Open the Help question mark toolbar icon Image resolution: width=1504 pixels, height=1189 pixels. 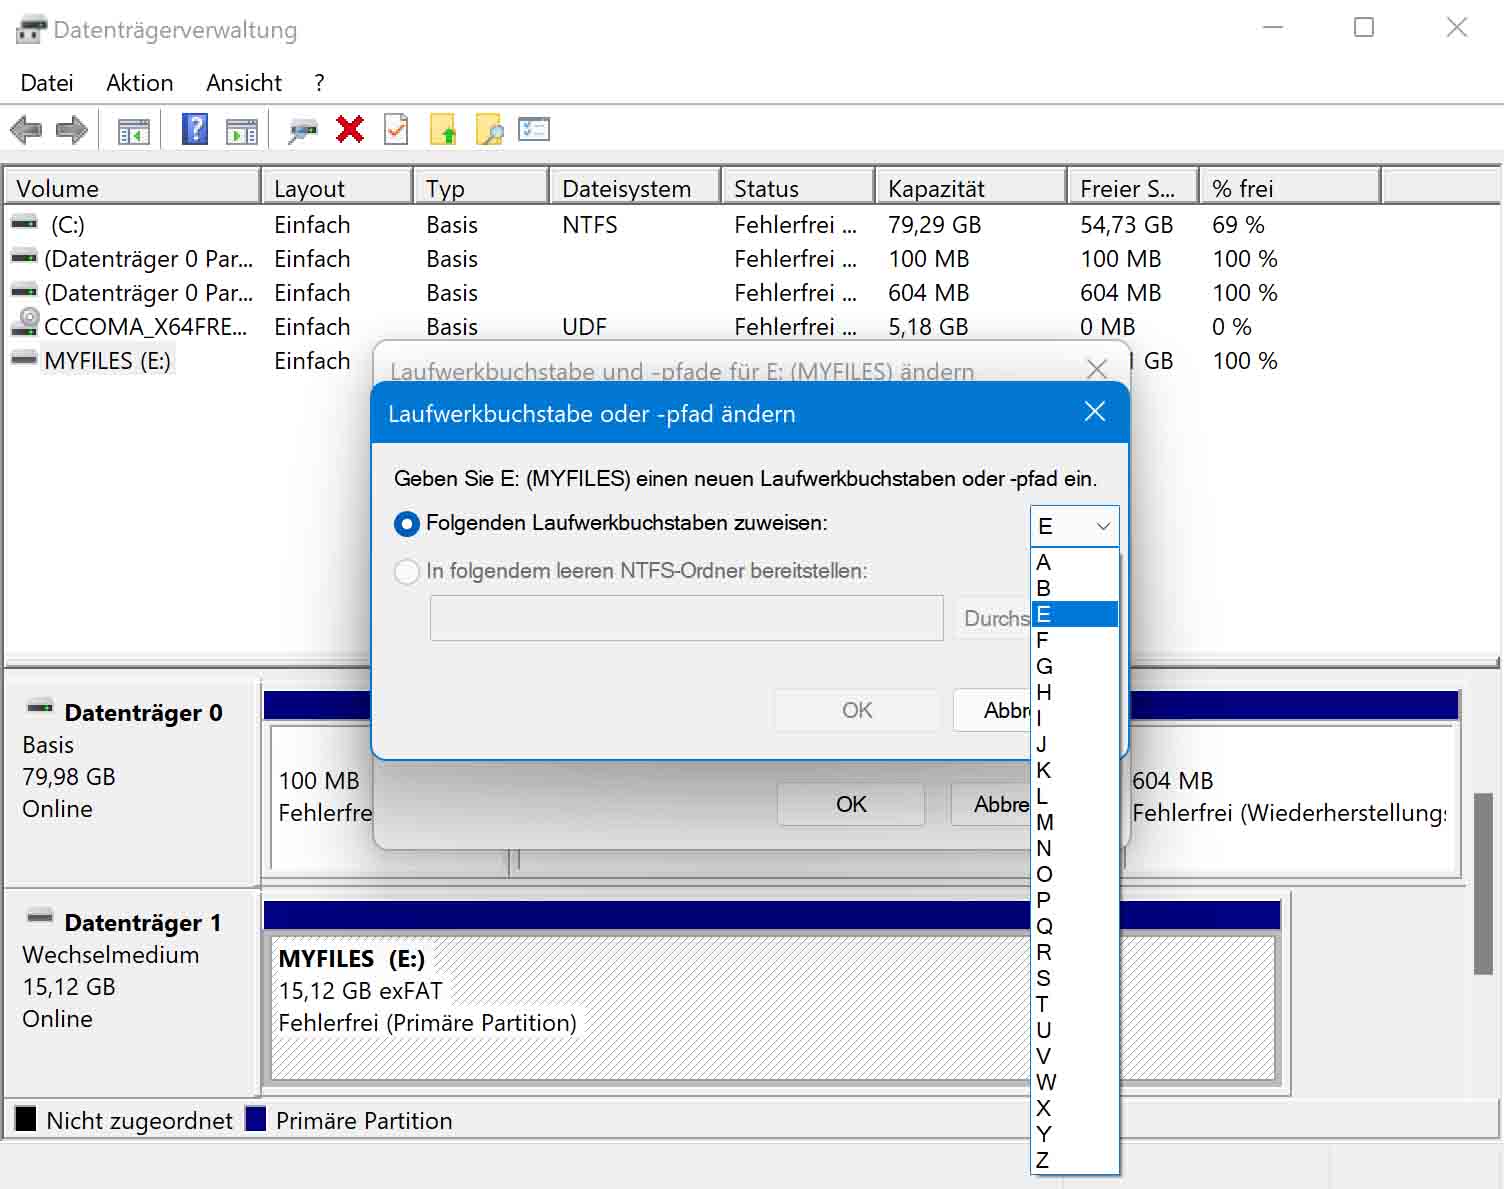(195, 129)
